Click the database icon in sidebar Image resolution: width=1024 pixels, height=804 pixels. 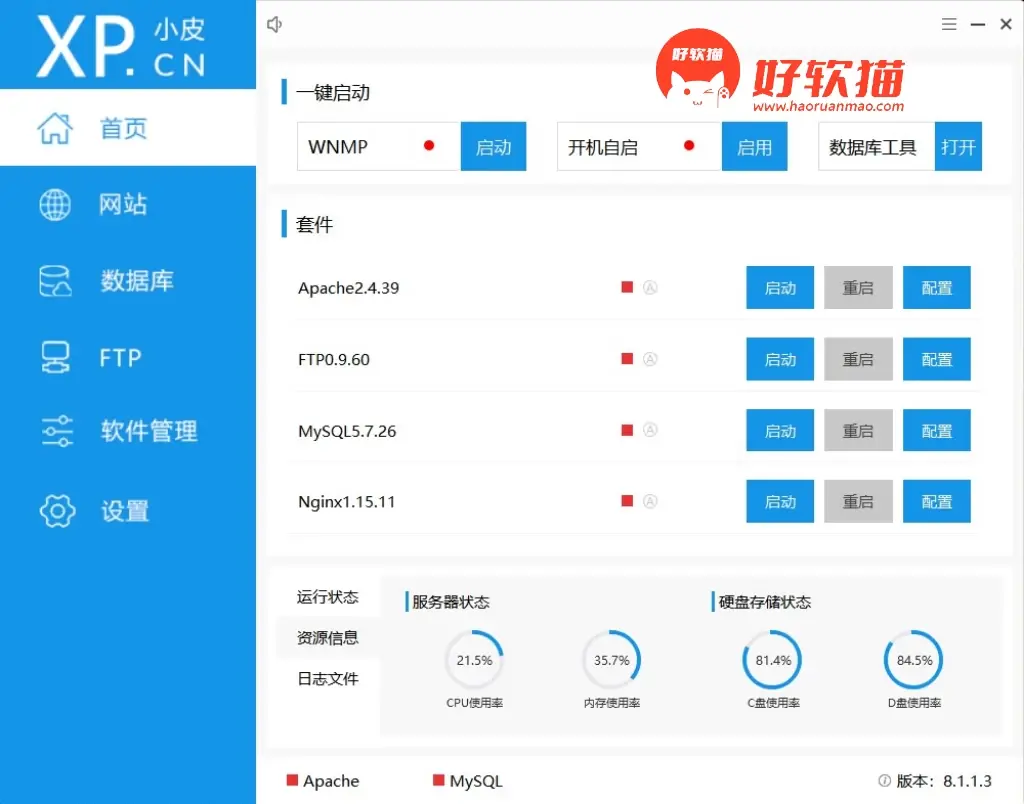[x=55, y=281]
